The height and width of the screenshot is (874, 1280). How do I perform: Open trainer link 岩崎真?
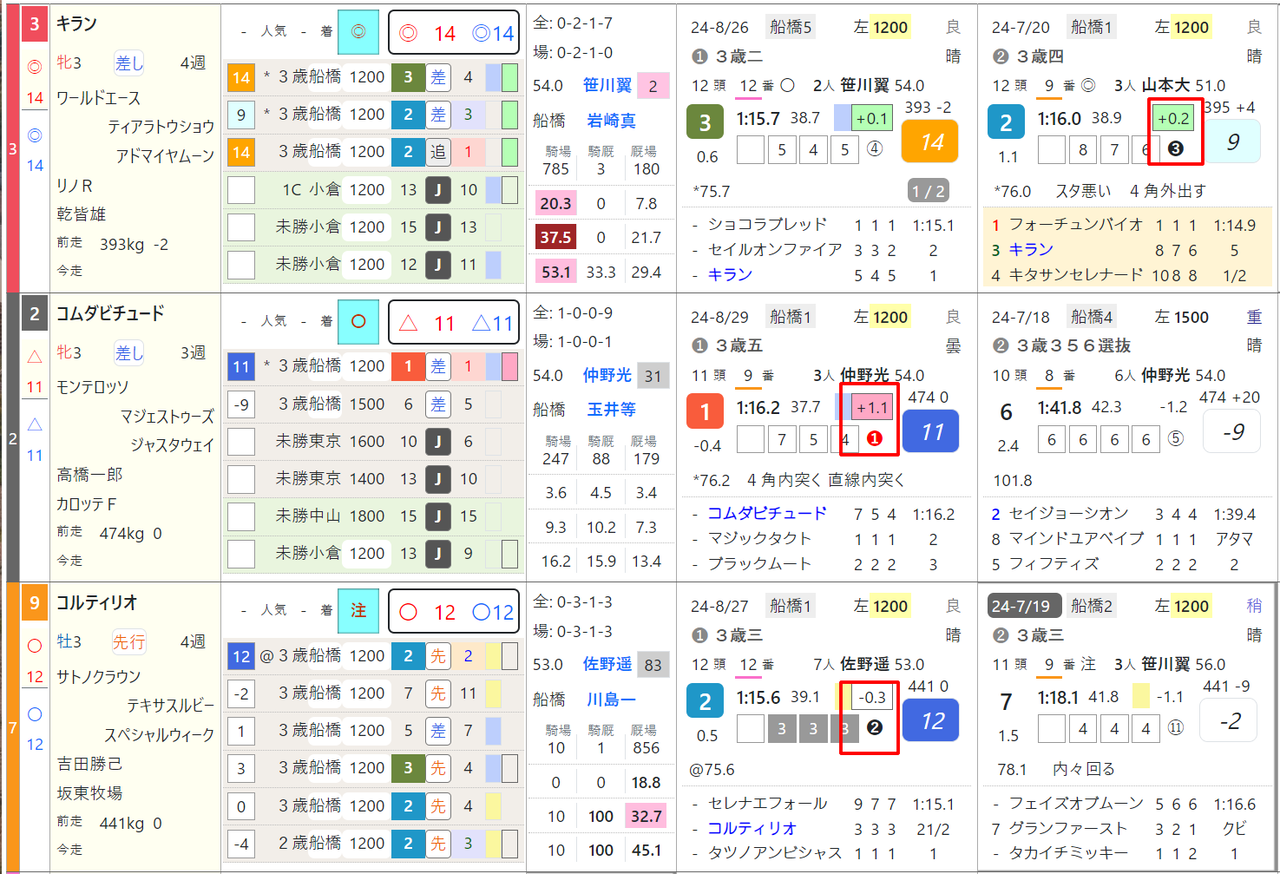click(x=611, y=120)
